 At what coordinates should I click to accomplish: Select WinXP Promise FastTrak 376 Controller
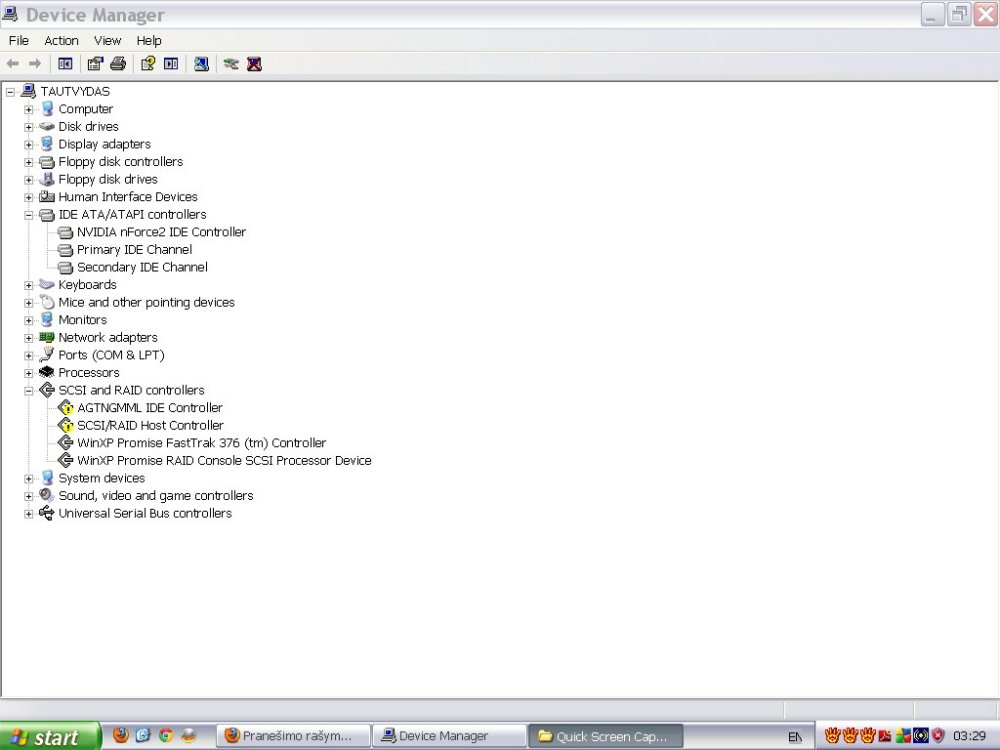click(x=201, y=443)
